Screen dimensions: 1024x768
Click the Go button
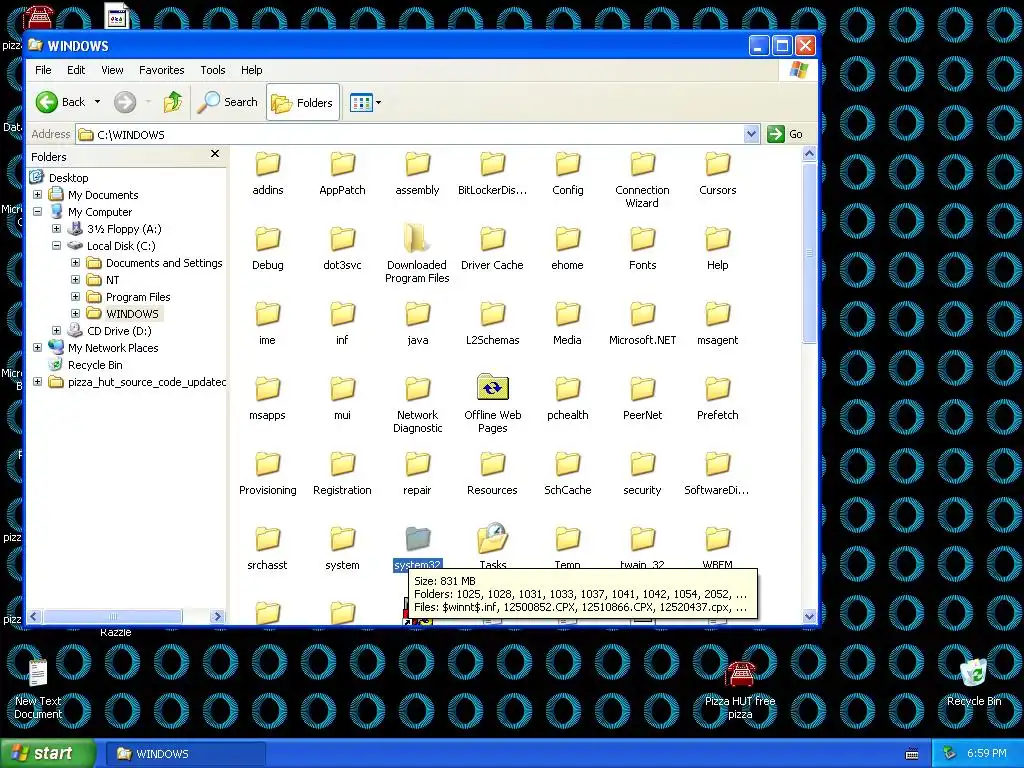(785, 134)
